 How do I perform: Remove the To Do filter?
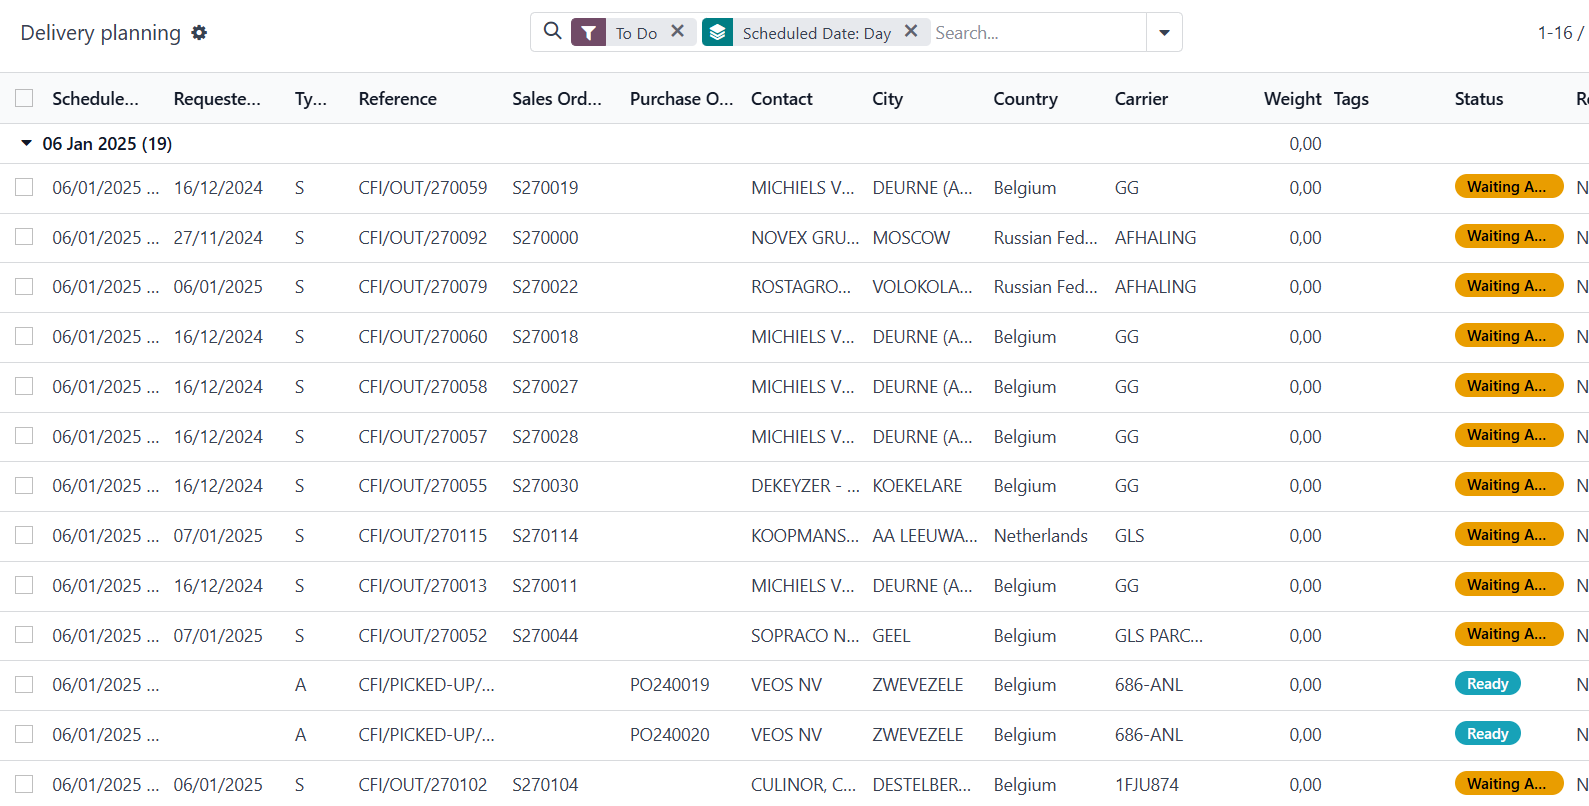click(677, 32)
